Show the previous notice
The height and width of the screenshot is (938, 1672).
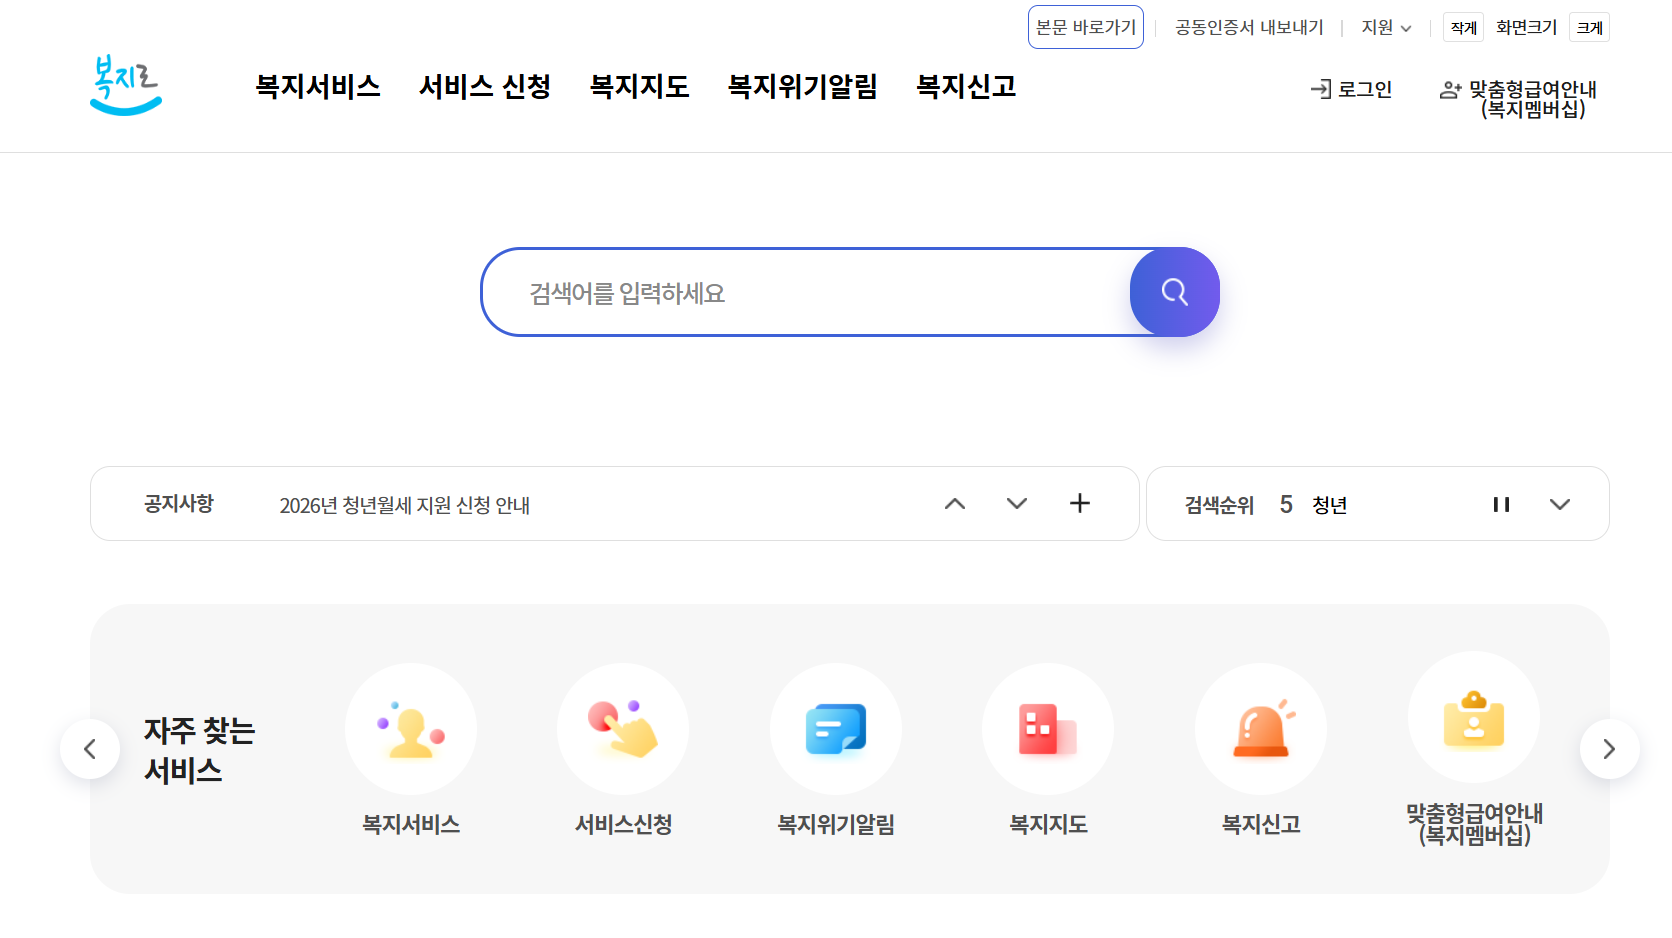tap(955, 503)
